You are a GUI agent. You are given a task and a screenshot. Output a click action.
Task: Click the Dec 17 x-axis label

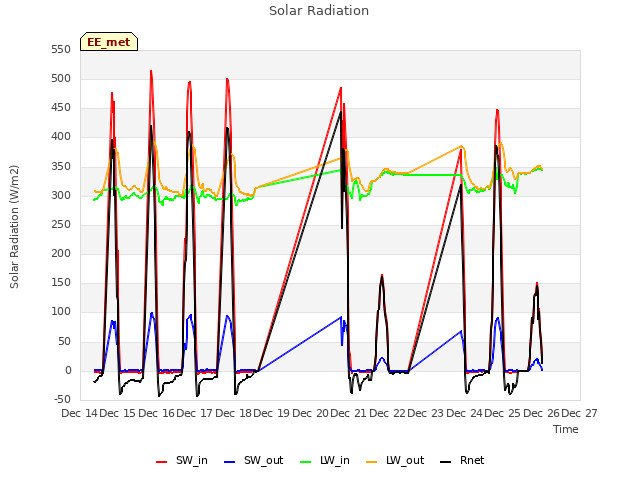[195, 413]
